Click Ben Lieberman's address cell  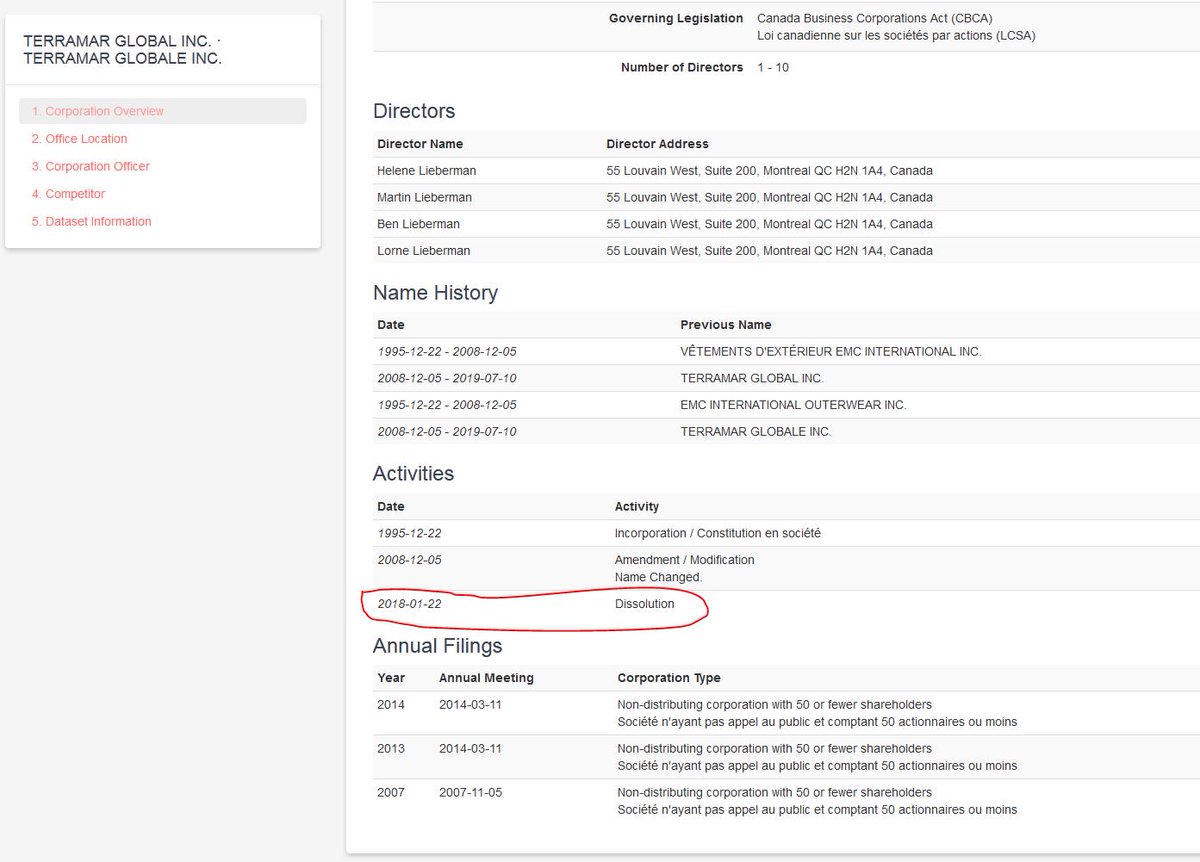coord(769,224)
